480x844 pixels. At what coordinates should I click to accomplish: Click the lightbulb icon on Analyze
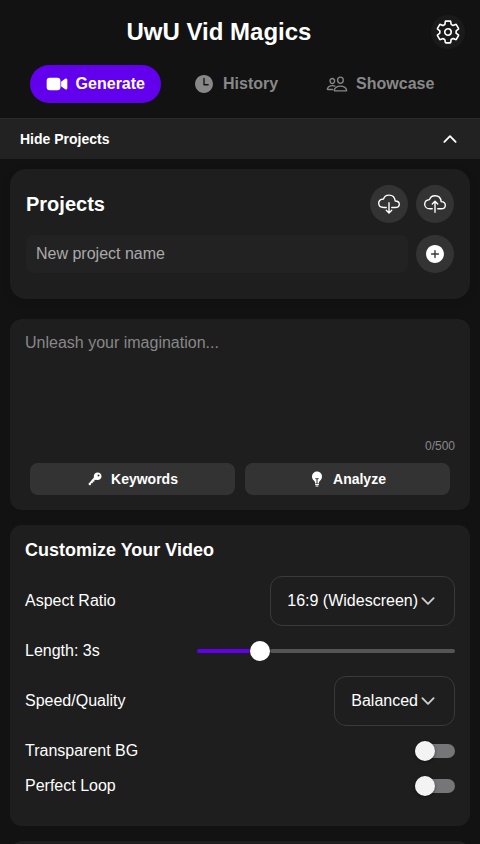click(x=317, y=479)
